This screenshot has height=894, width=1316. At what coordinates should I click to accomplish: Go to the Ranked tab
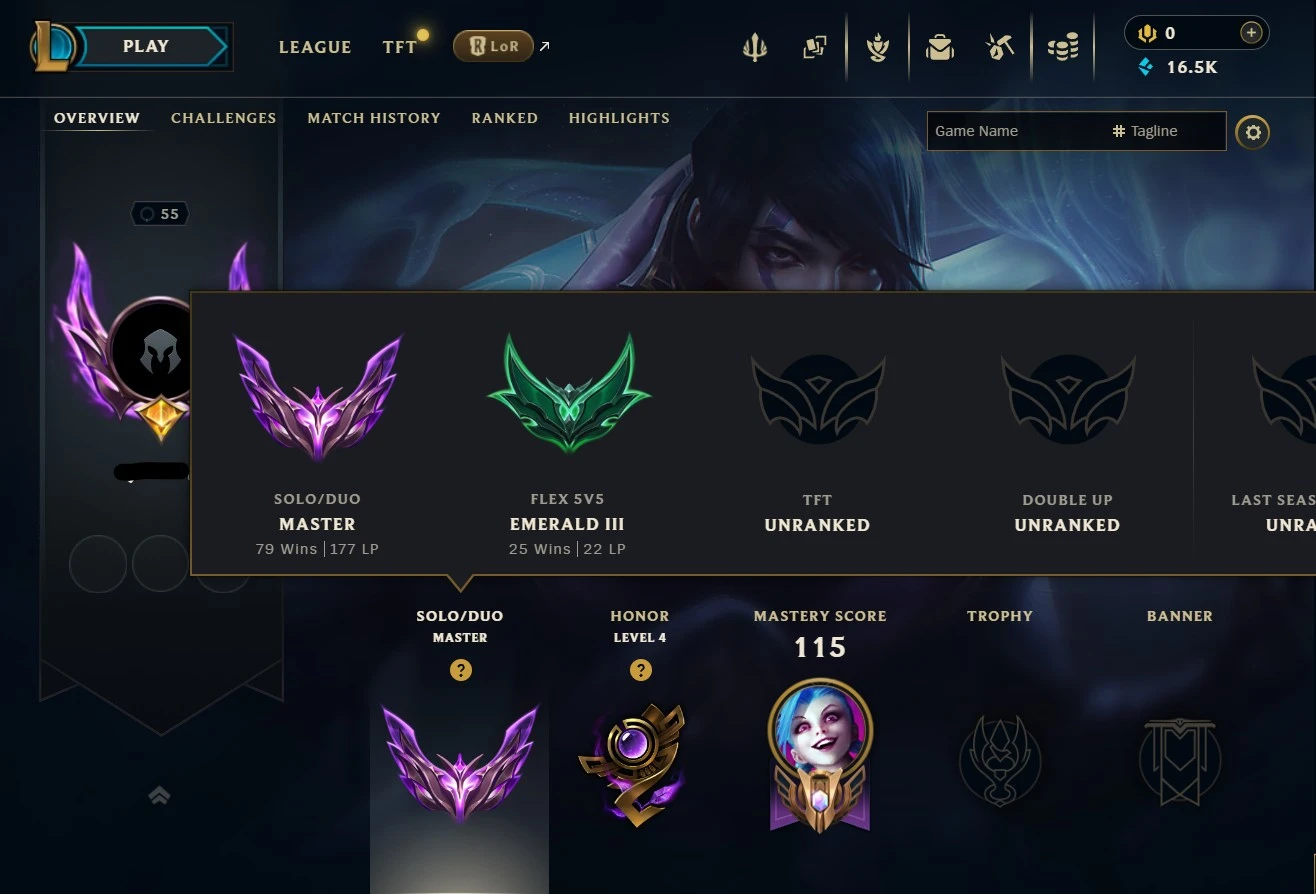click(505, 118)
